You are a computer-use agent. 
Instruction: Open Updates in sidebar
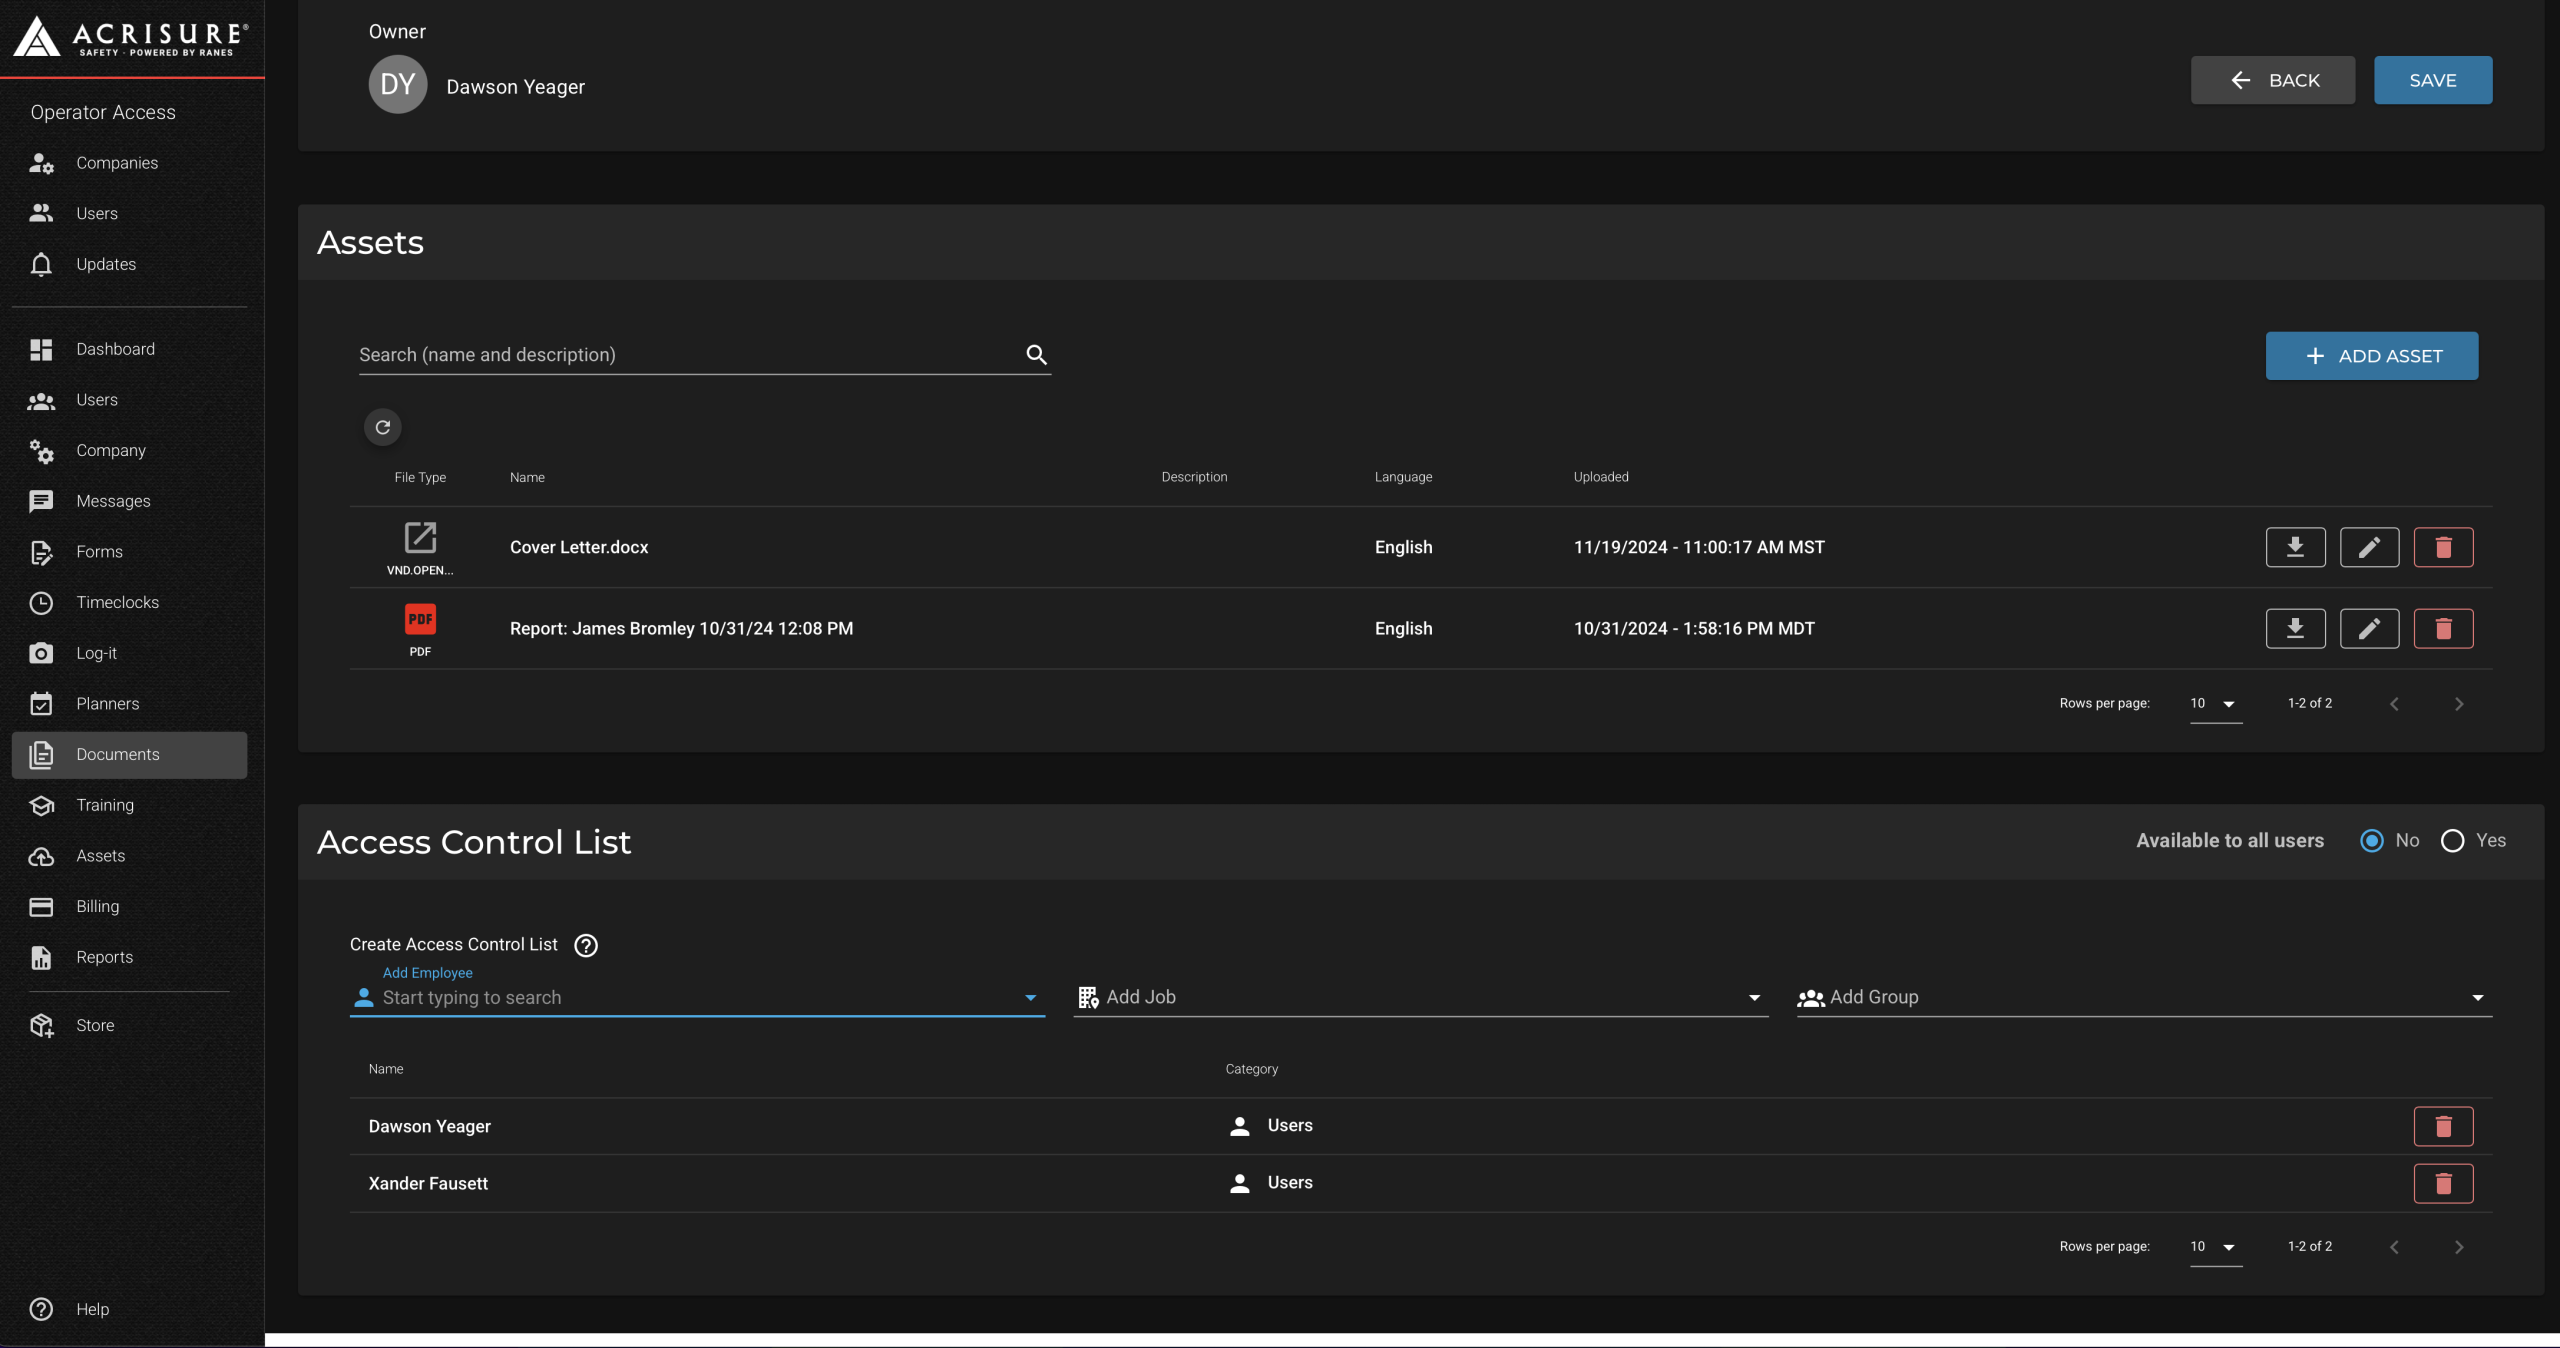[x=130, y=264]
